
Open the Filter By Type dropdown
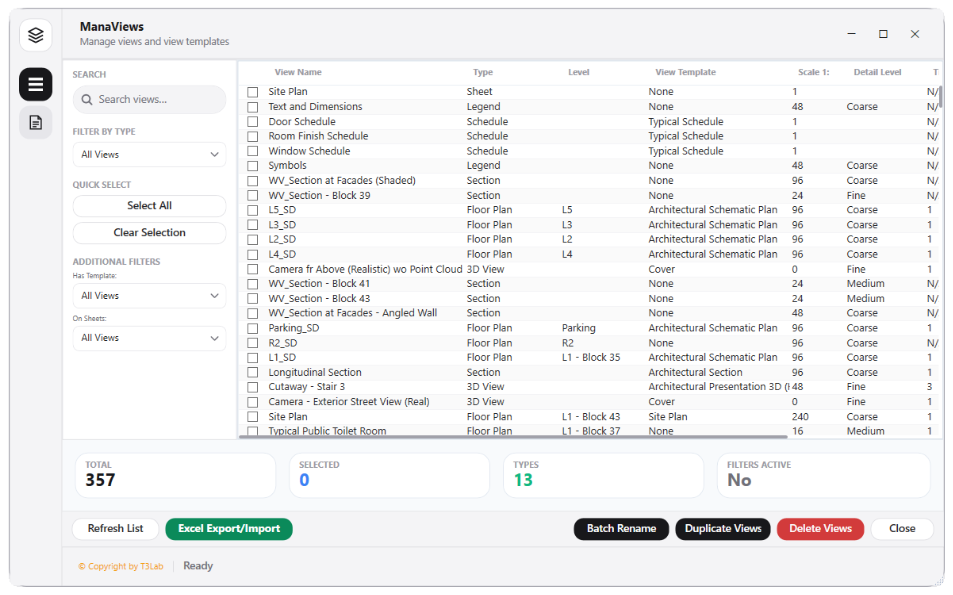coord(150,155)
